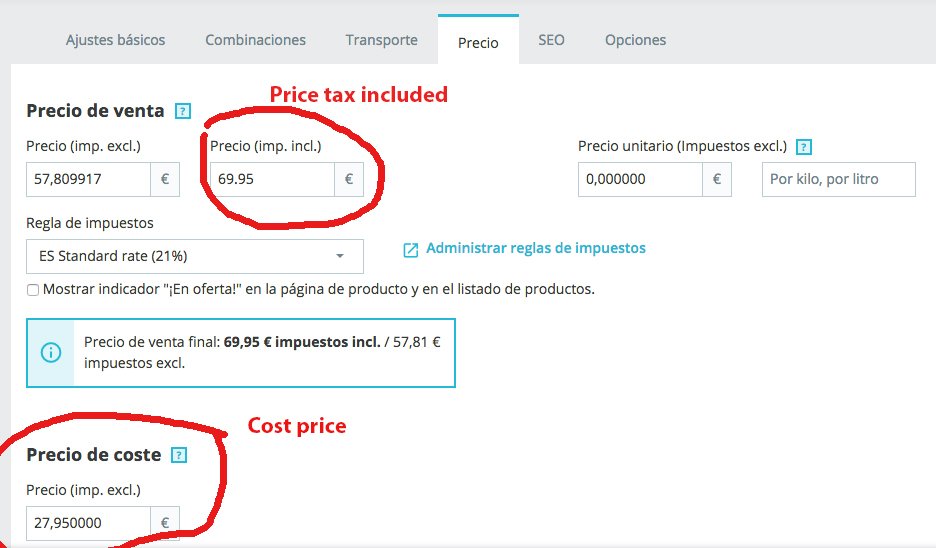Click cost price field showing 27,950000
The width and height of the screenshot is (936, 548).
click(x=88, y=523)
